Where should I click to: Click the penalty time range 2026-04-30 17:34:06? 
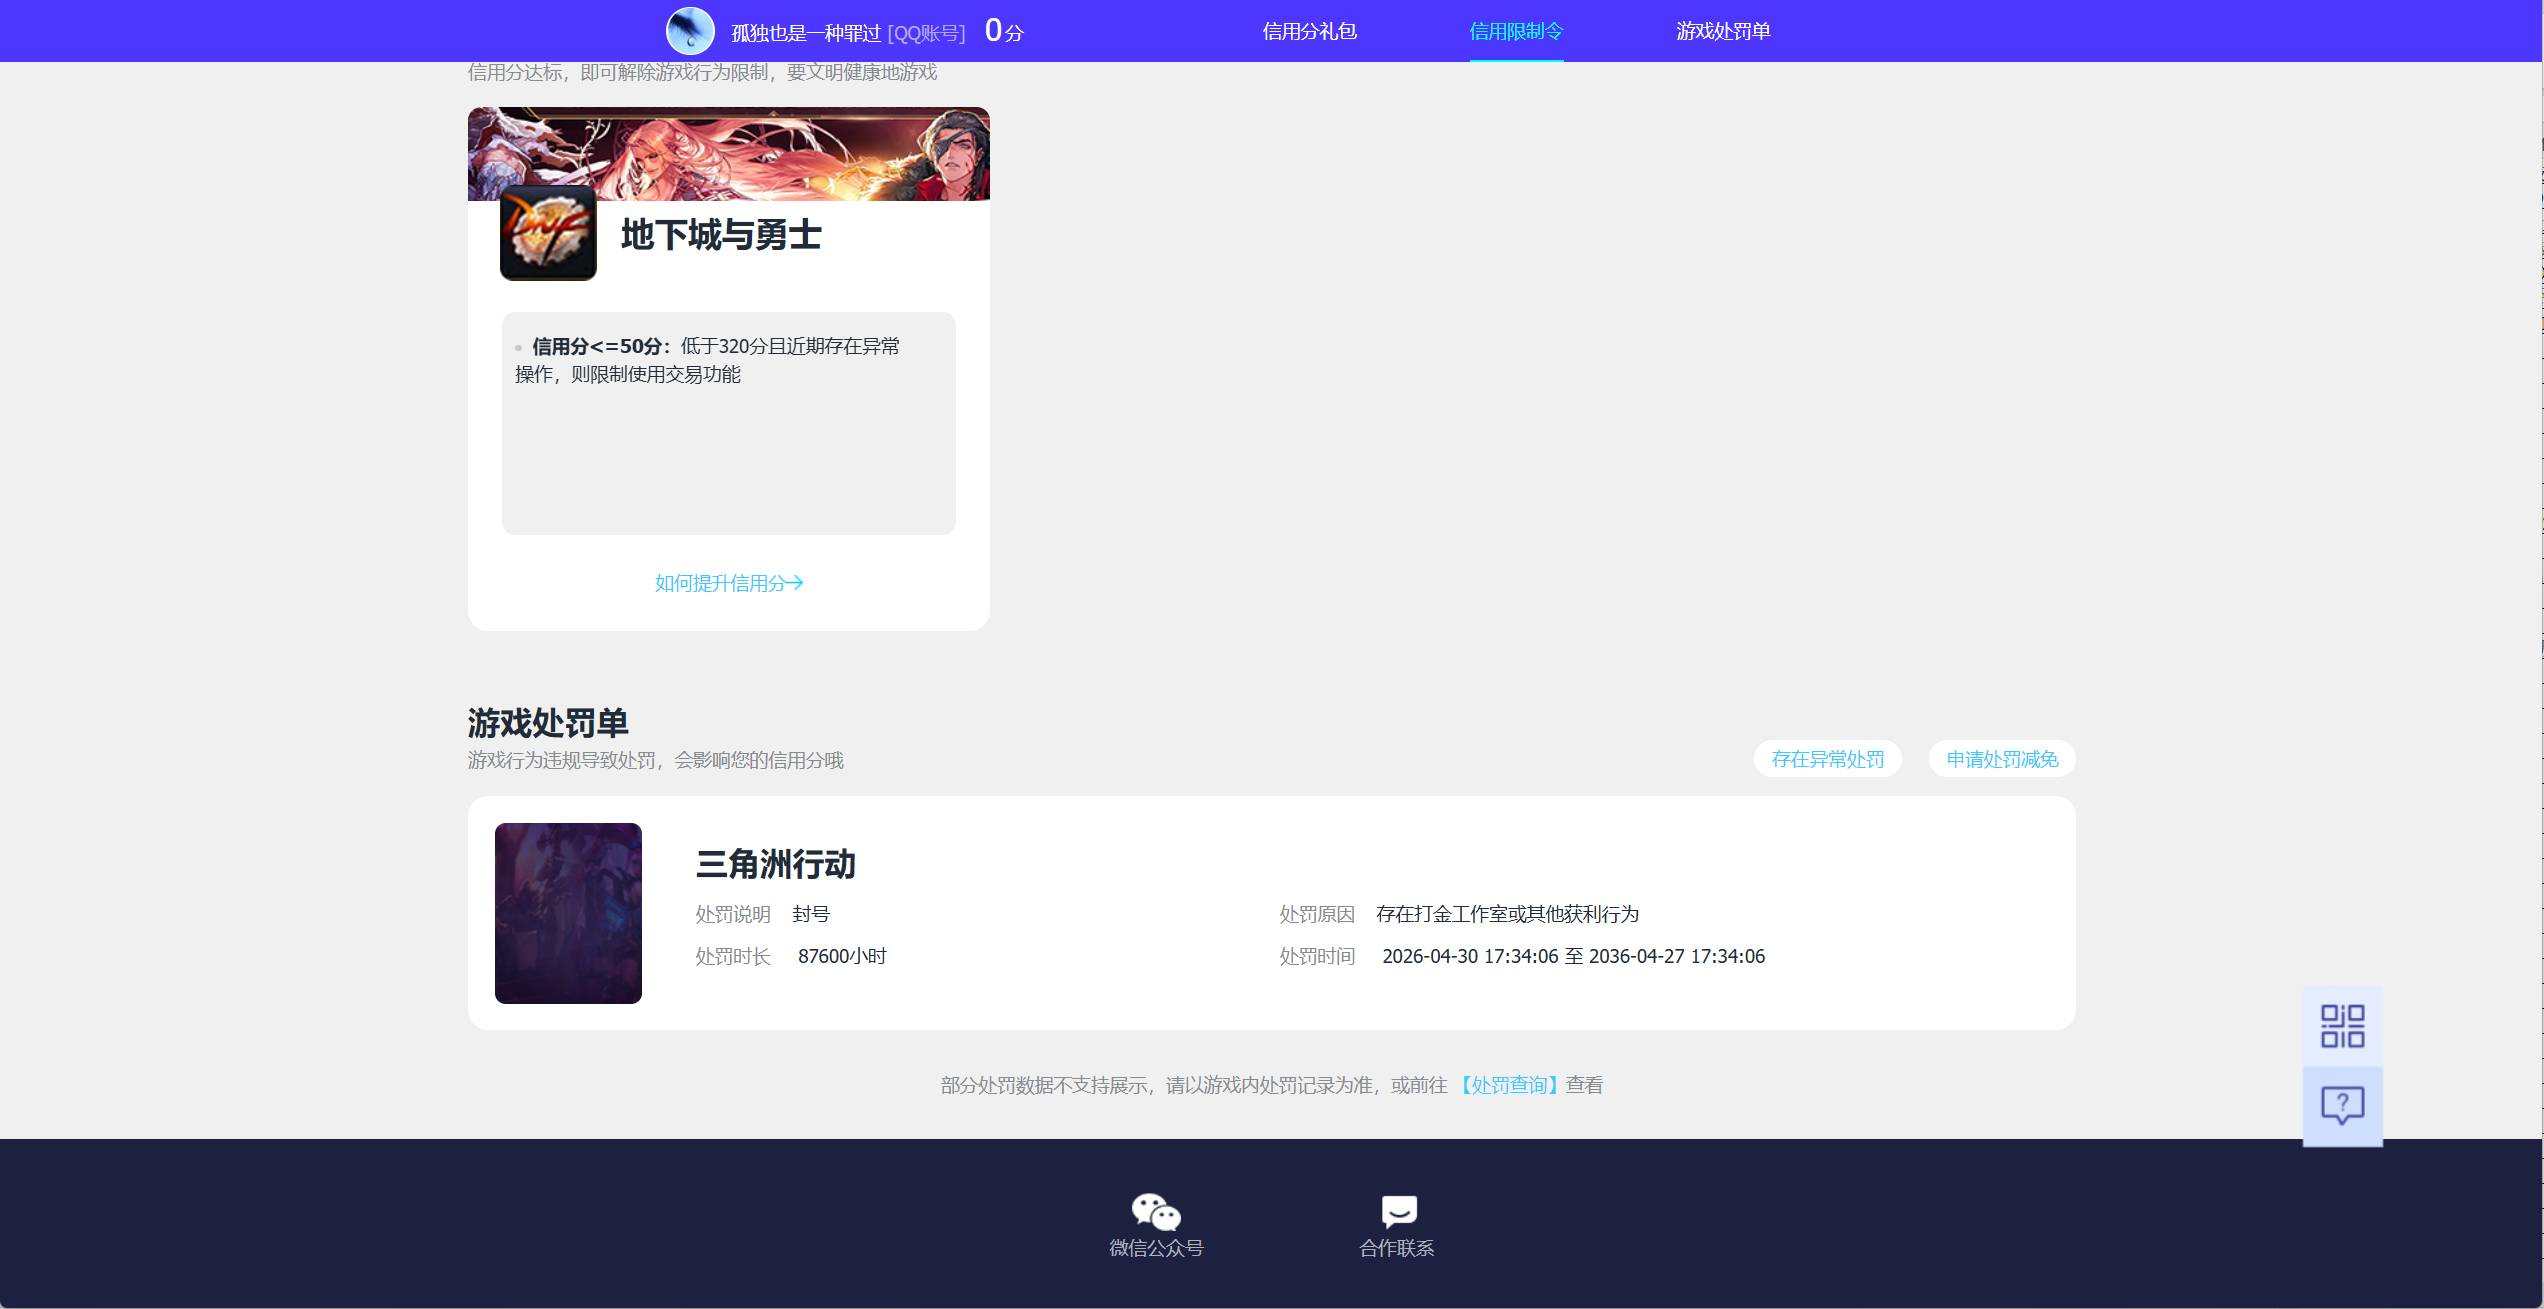[x=1573, y=956]
